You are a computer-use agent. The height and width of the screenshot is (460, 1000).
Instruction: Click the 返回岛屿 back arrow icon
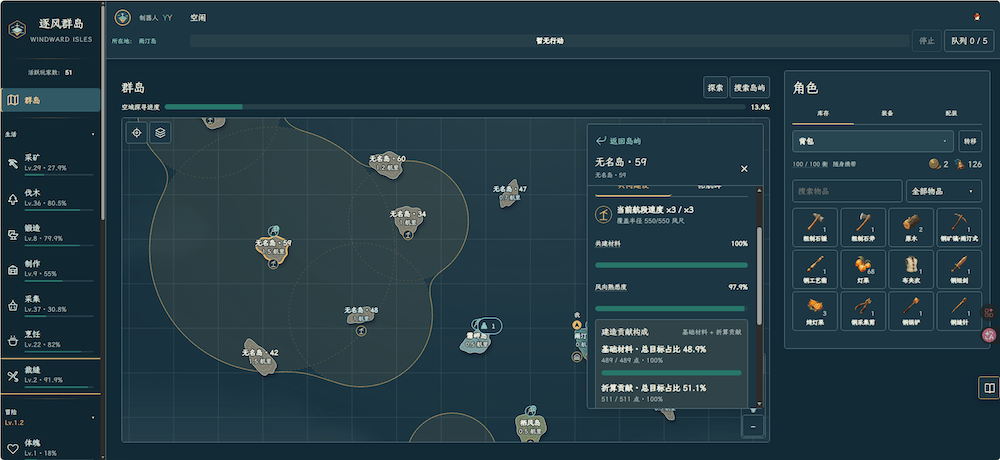(x=600, y=141)
